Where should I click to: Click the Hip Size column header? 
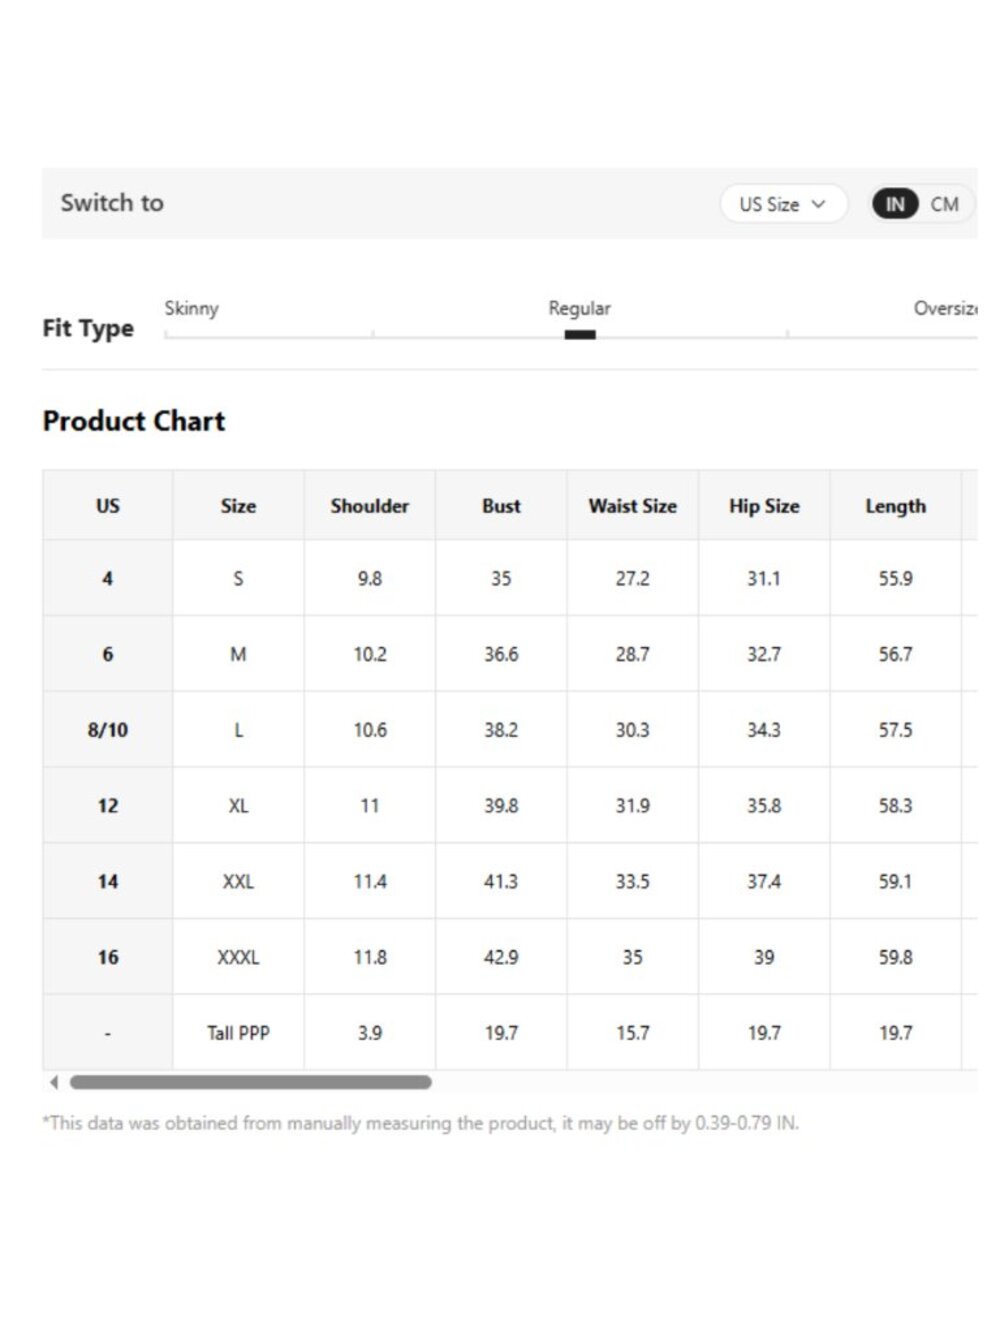pos(764,506)
